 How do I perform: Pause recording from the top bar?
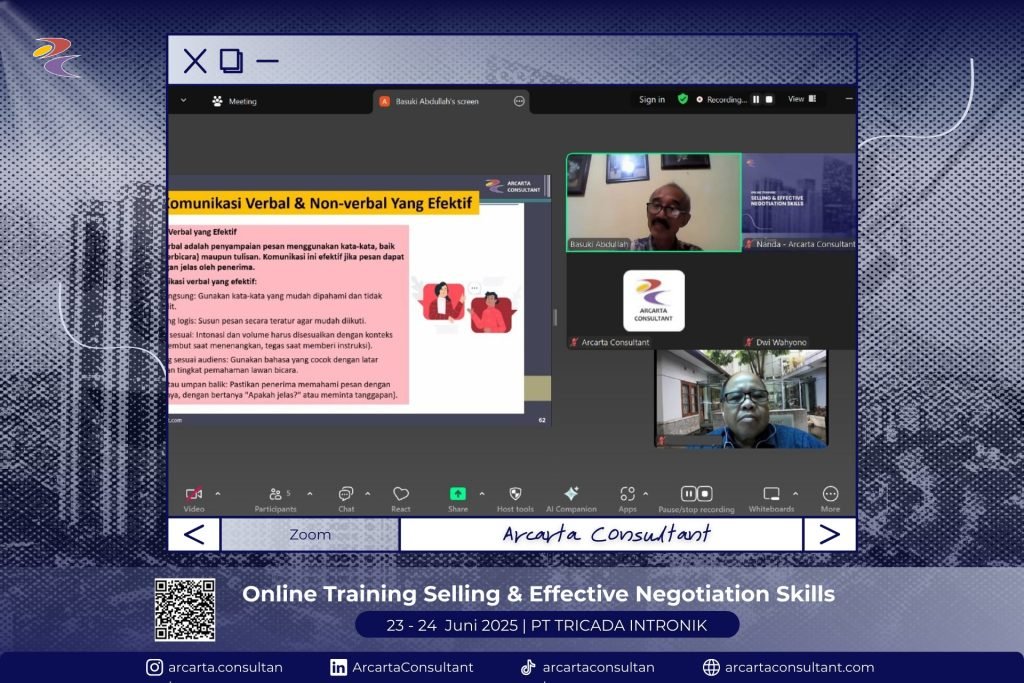[756, 99]
